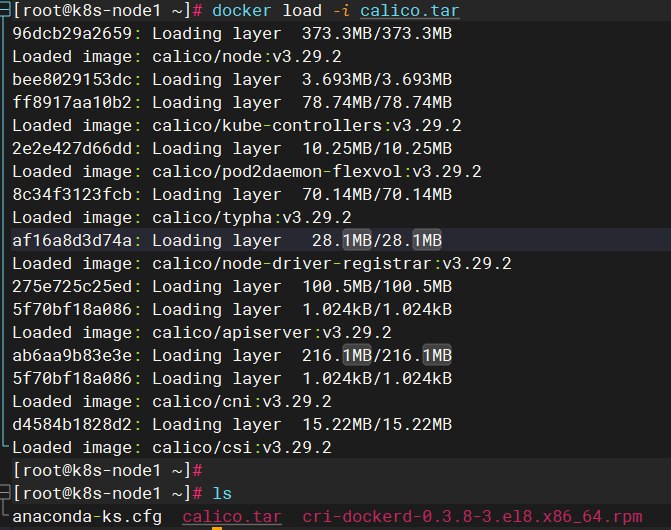The width and height of the screenshot is (671, 530).
Task: Click layer ID 8c34f3123fcb
Action: (72, 195)
